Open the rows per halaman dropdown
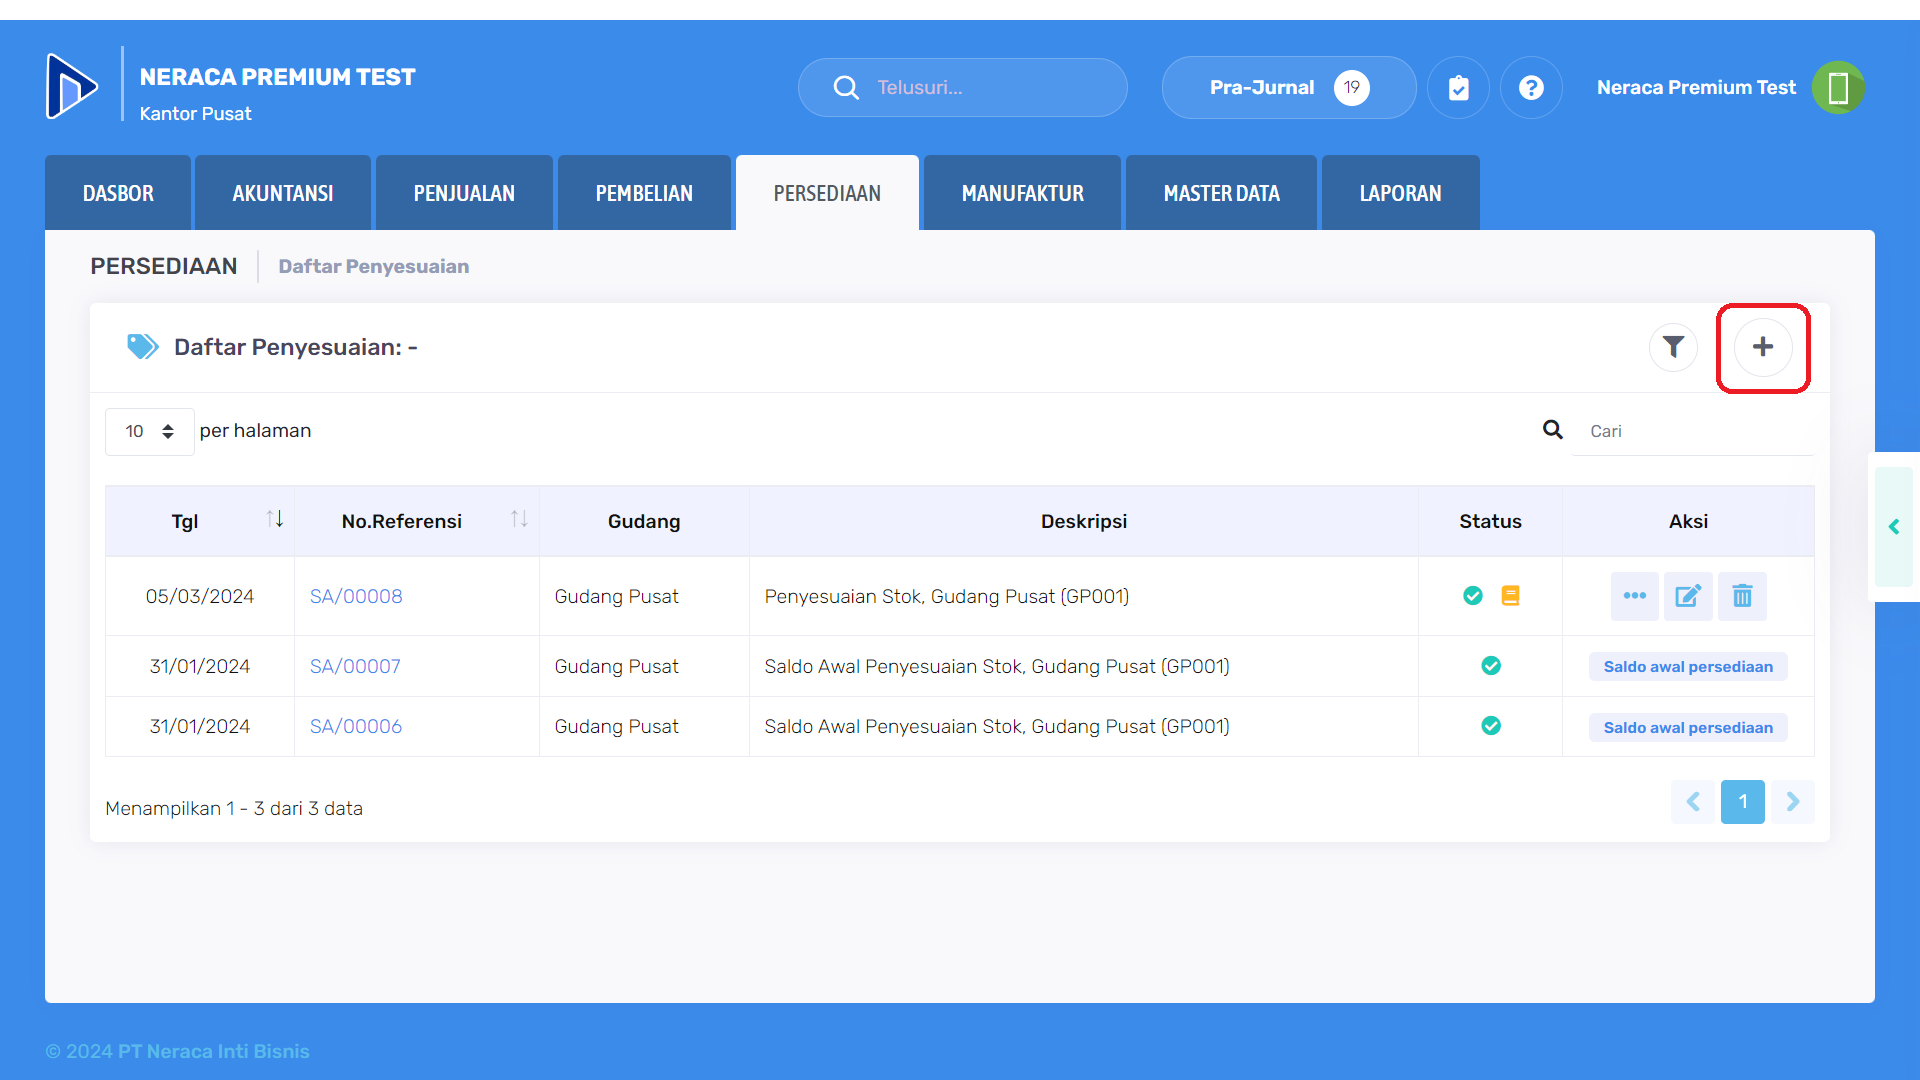Viewport: 1920px width, 1080px height. click(x=149, y=431)
